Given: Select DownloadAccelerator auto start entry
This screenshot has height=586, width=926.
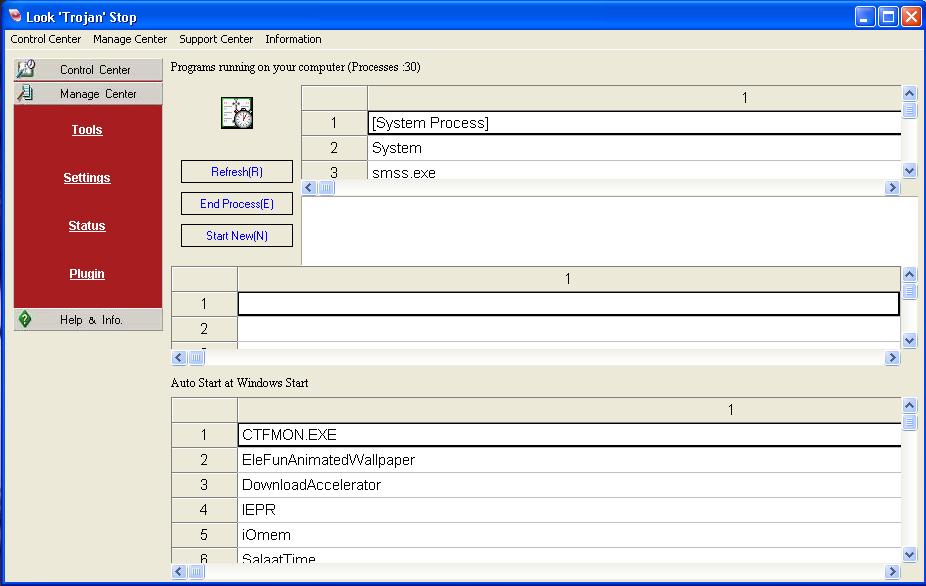Looking at the screenshot, I should pos(569,484).
